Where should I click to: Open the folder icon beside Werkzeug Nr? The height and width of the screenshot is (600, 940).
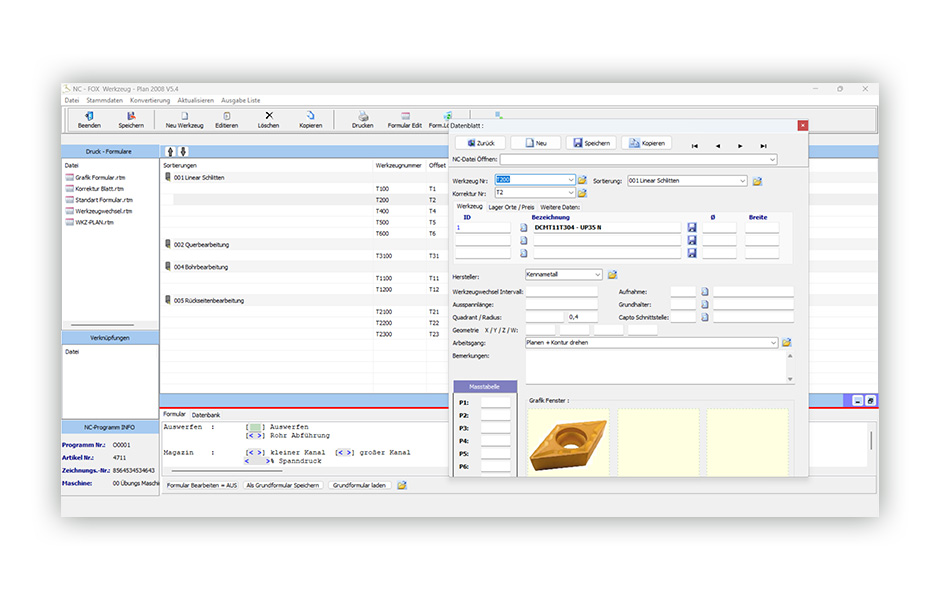pos(582,180)
